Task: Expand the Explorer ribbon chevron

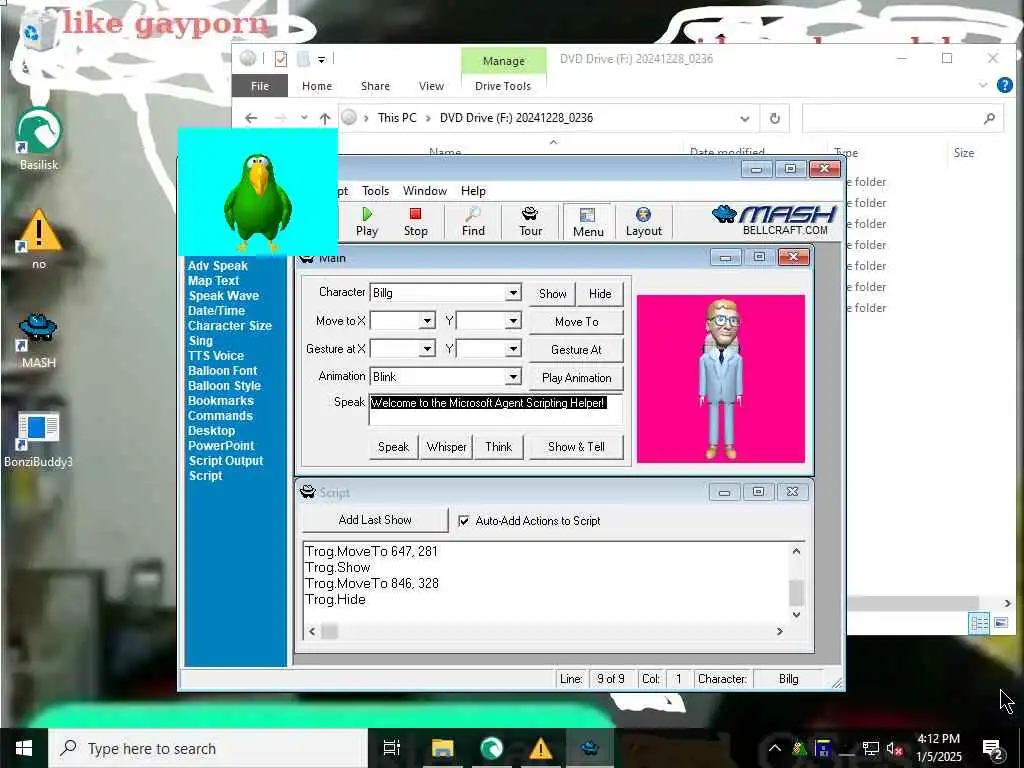Action: (983, 86)
